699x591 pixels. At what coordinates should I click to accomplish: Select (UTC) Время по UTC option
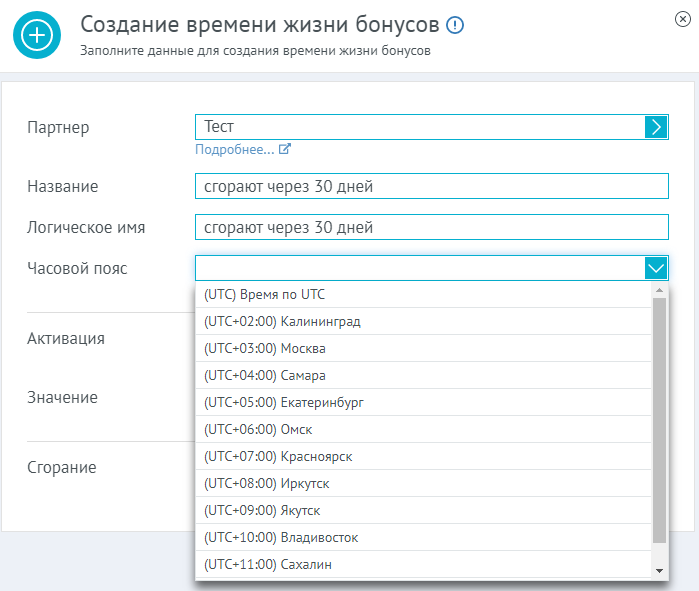coord(423,295)
